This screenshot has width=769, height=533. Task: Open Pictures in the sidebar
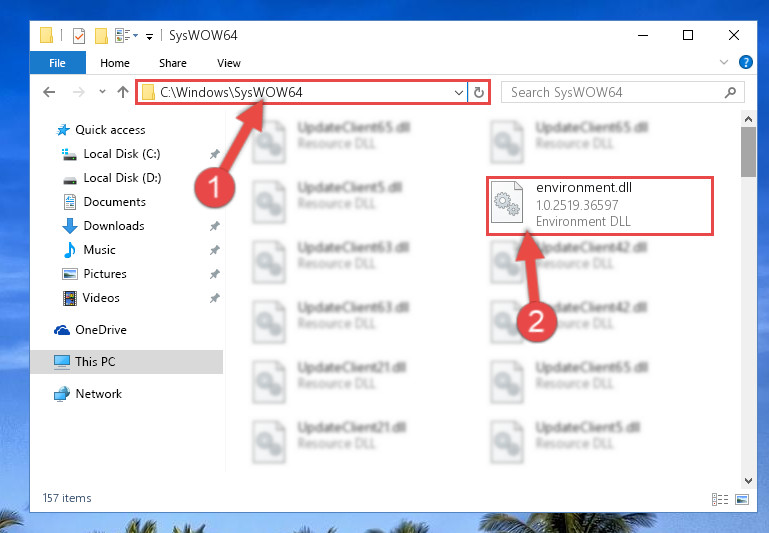point(105,274)
